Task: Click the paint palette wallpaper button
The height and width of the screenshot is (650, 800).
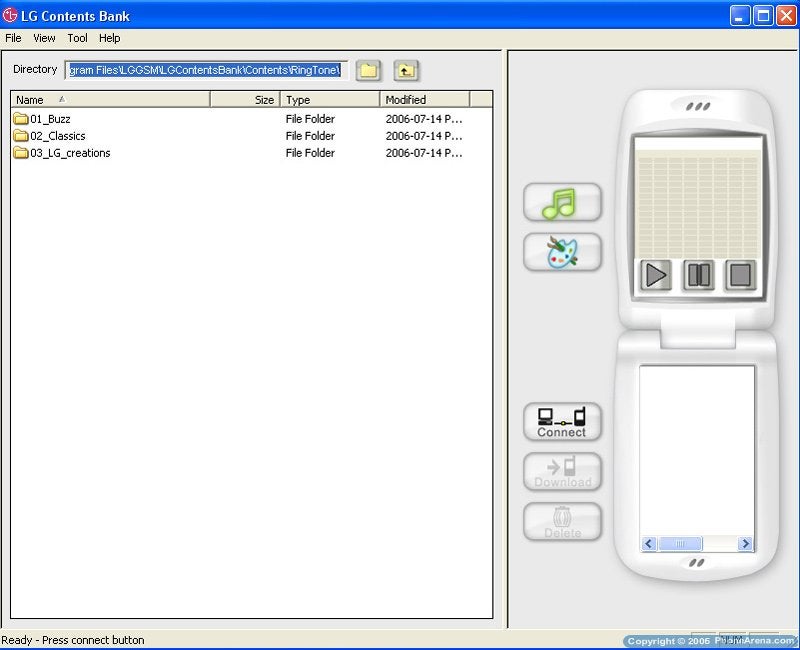Action: coord(562,252)
